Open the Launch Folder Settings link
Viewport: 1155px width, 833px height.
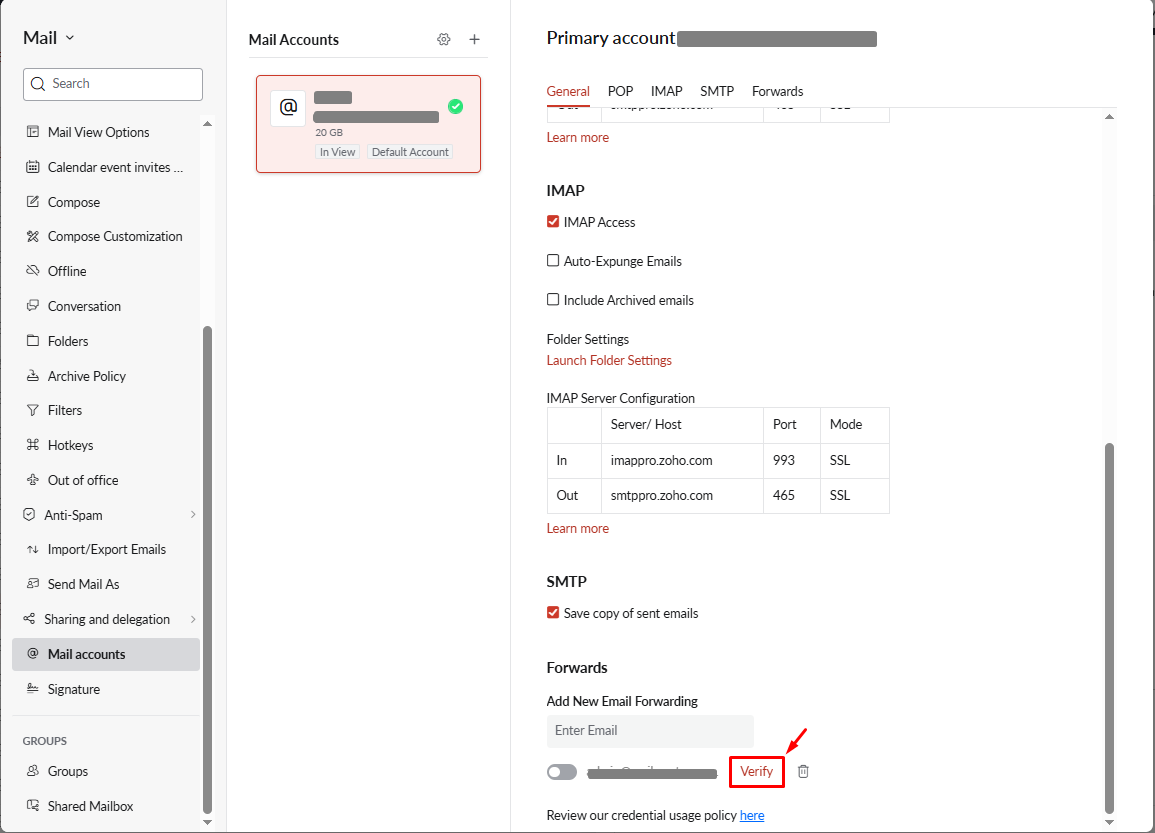[x=609, y=360]
